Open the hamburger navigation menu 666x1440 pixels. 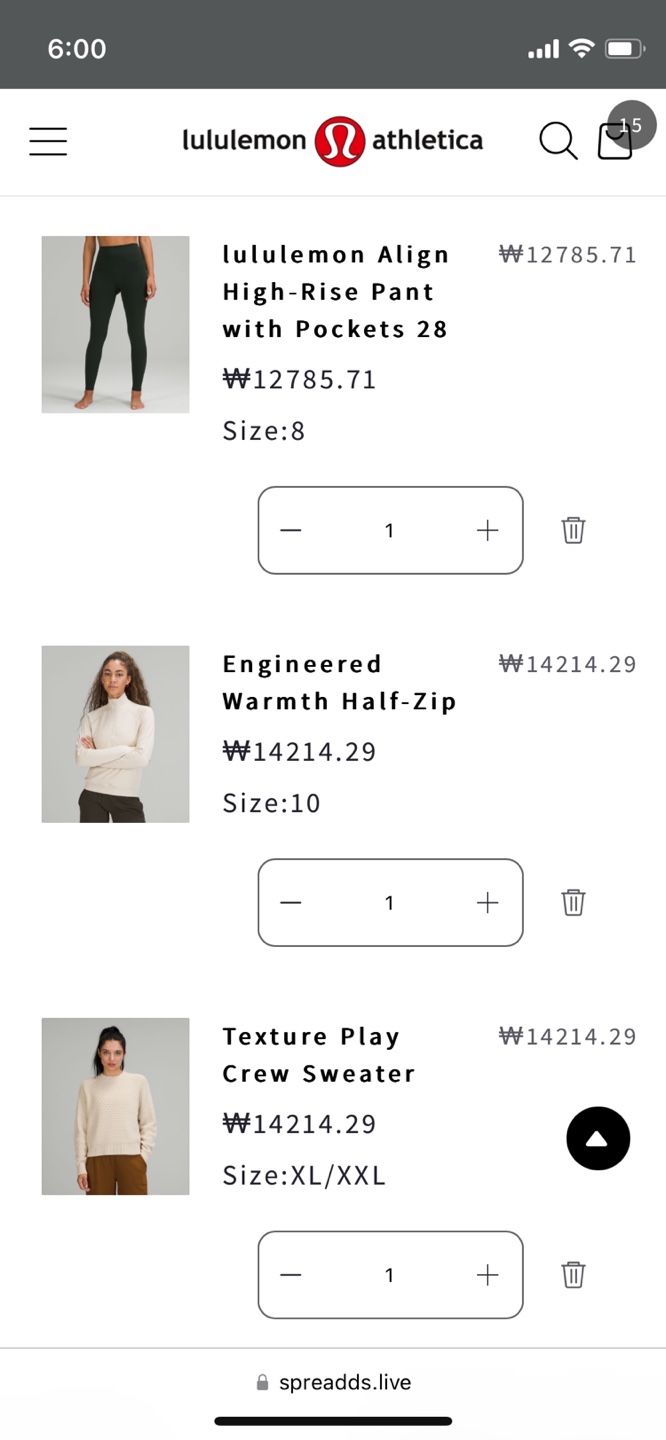click(x=48, y=141)
